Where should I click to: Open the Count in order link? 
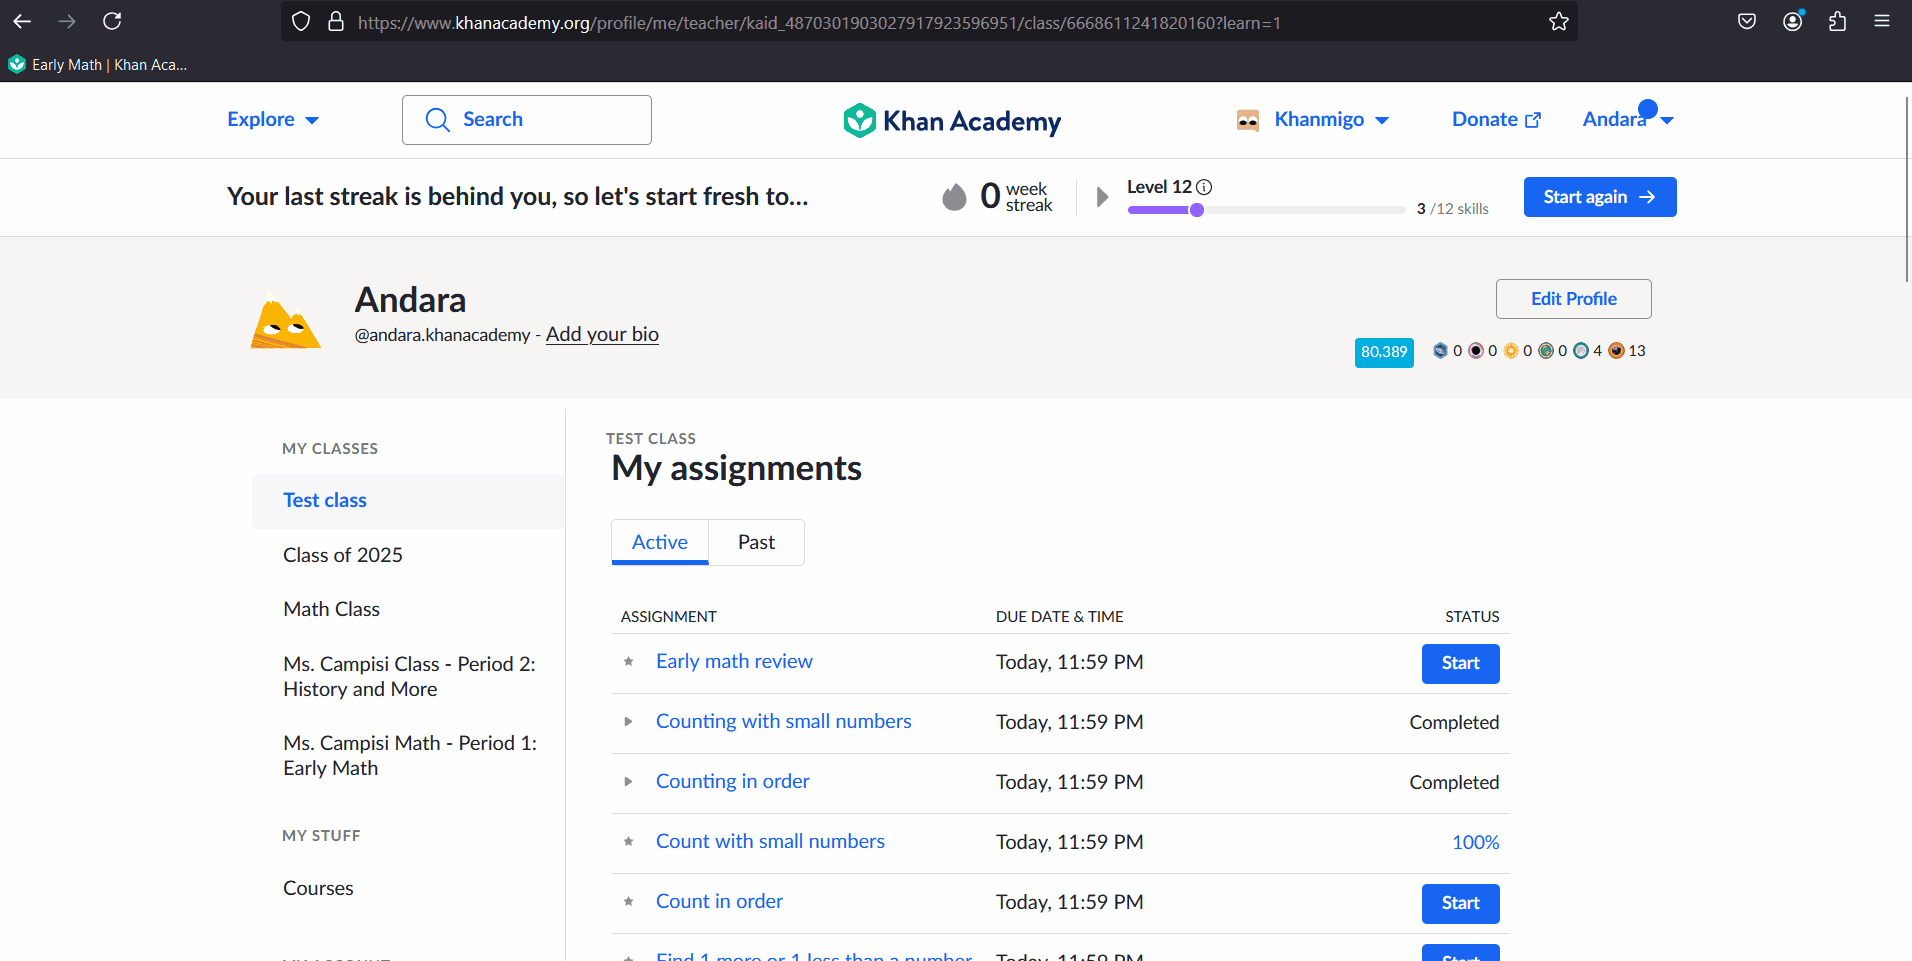pyautogui.click(x=719, y=901)
